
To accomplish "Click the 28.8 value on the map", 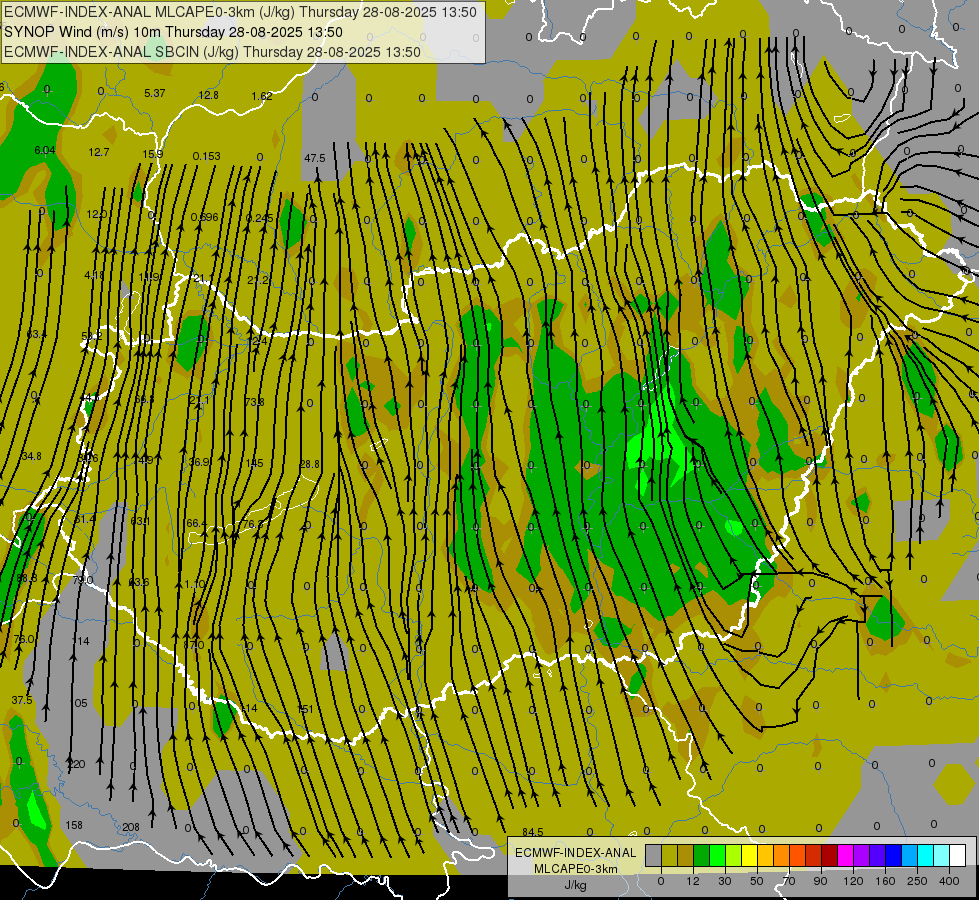I will pos(310,463).
